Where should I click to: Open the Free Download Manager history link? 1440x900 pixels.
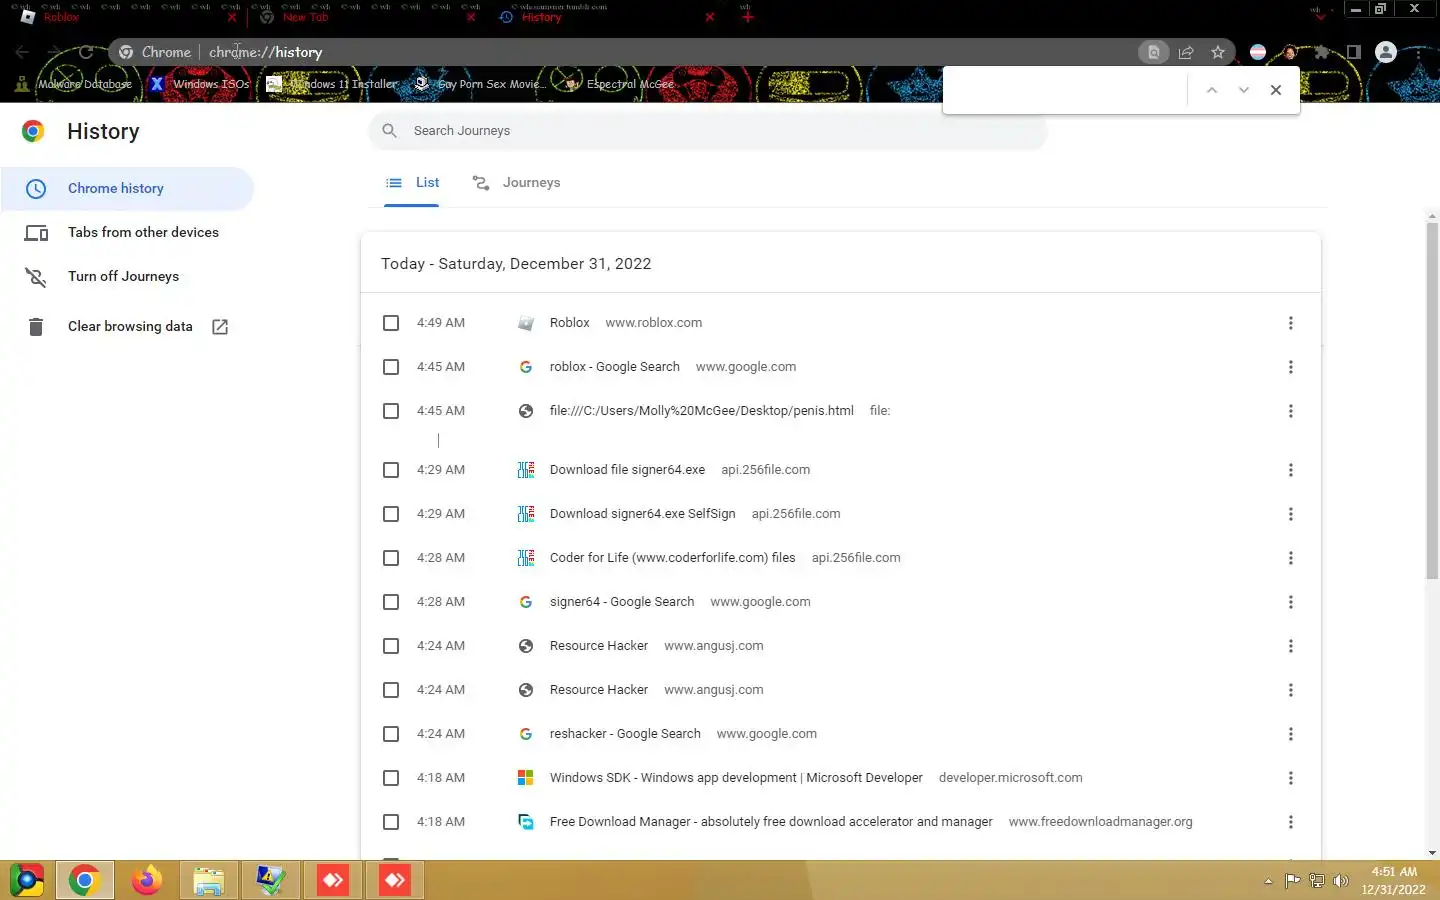pyautogui.click(x=771, y=822)
